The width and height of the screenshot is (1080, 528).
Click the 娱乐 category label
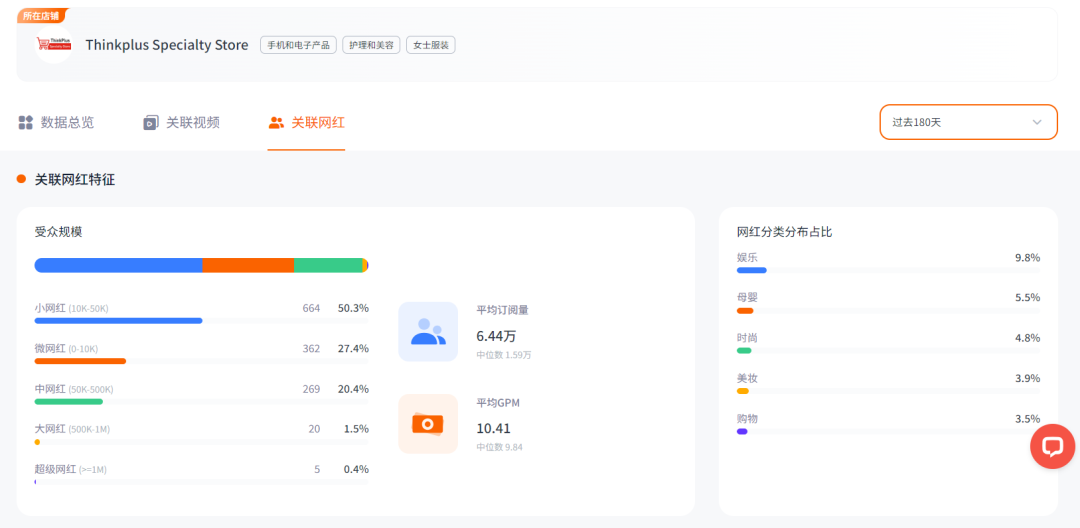point(747,257)
